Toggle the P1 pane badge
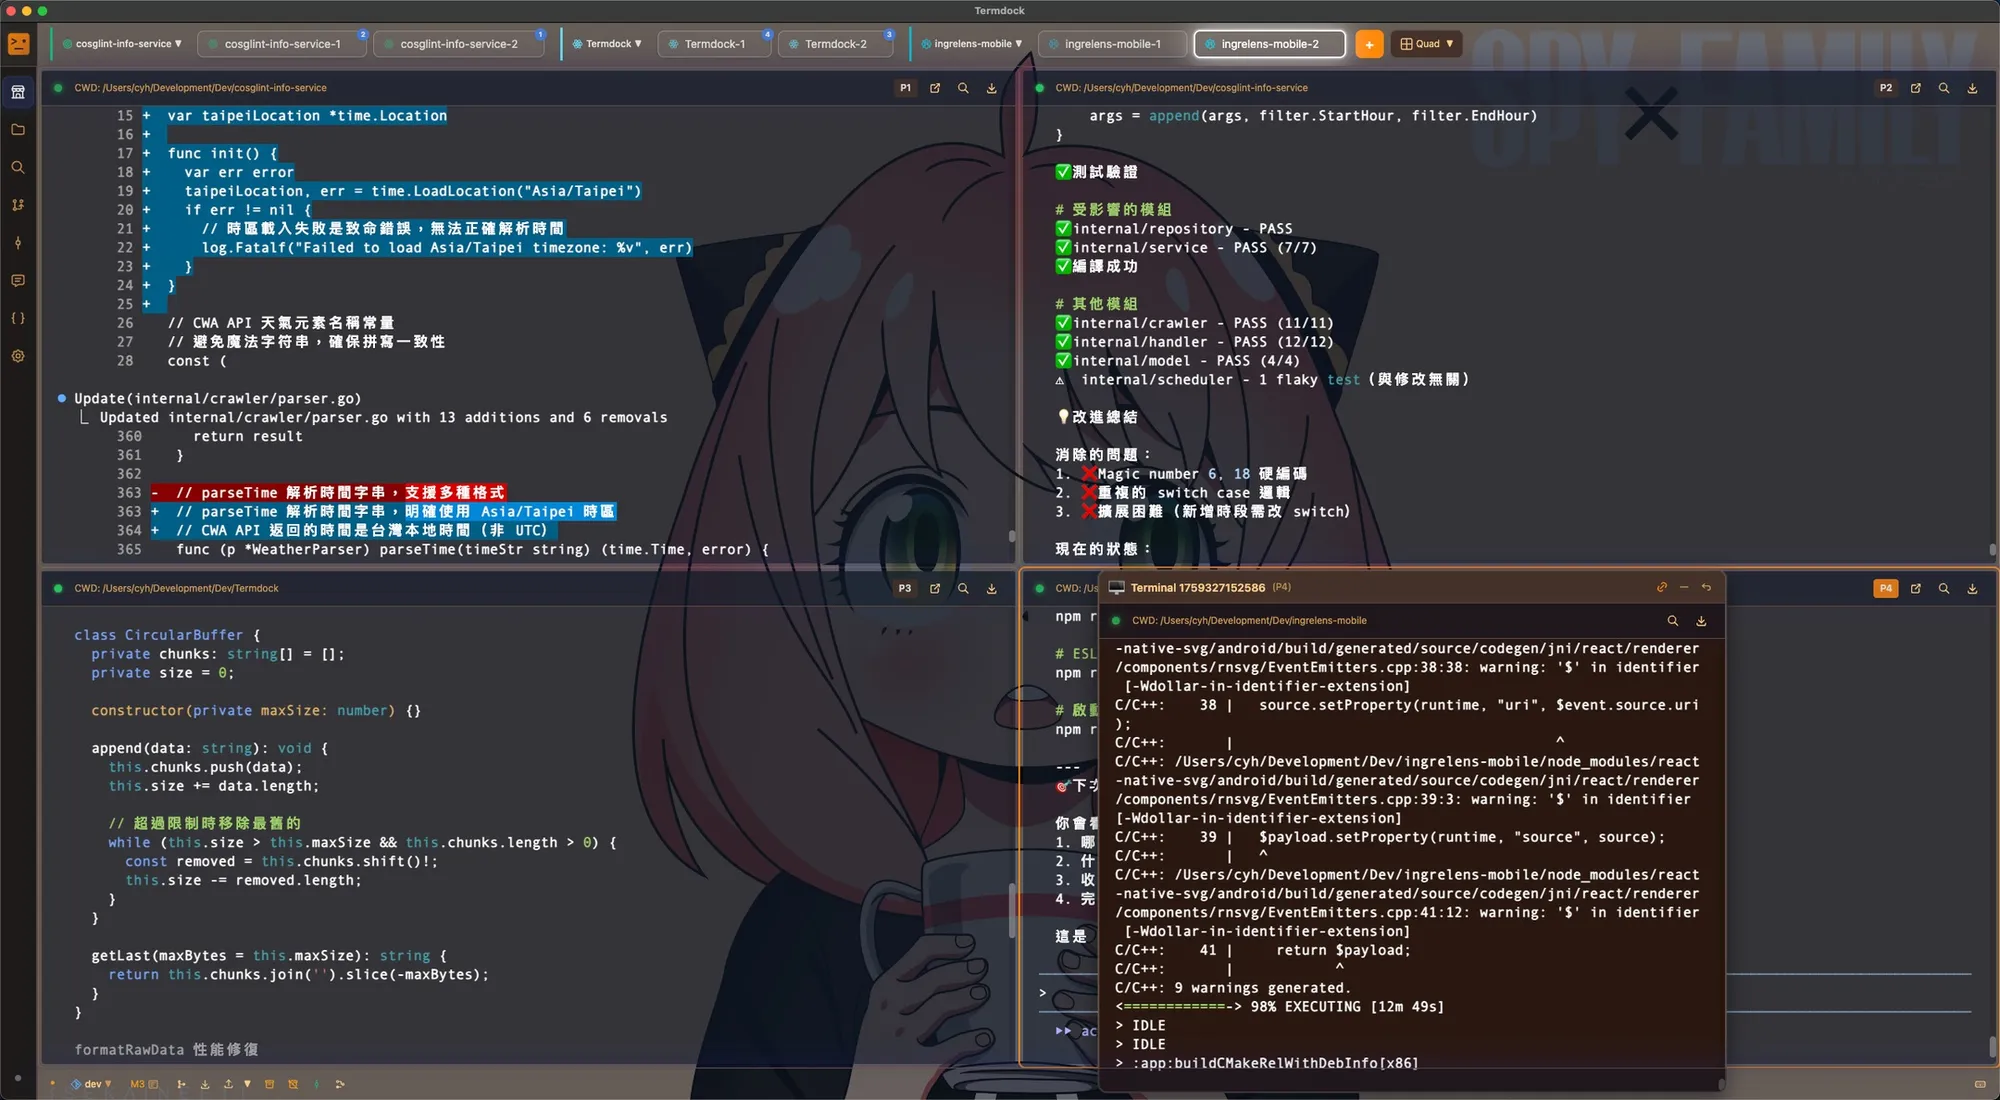This screenshot has width=2000, height=1100. (905, 88)
